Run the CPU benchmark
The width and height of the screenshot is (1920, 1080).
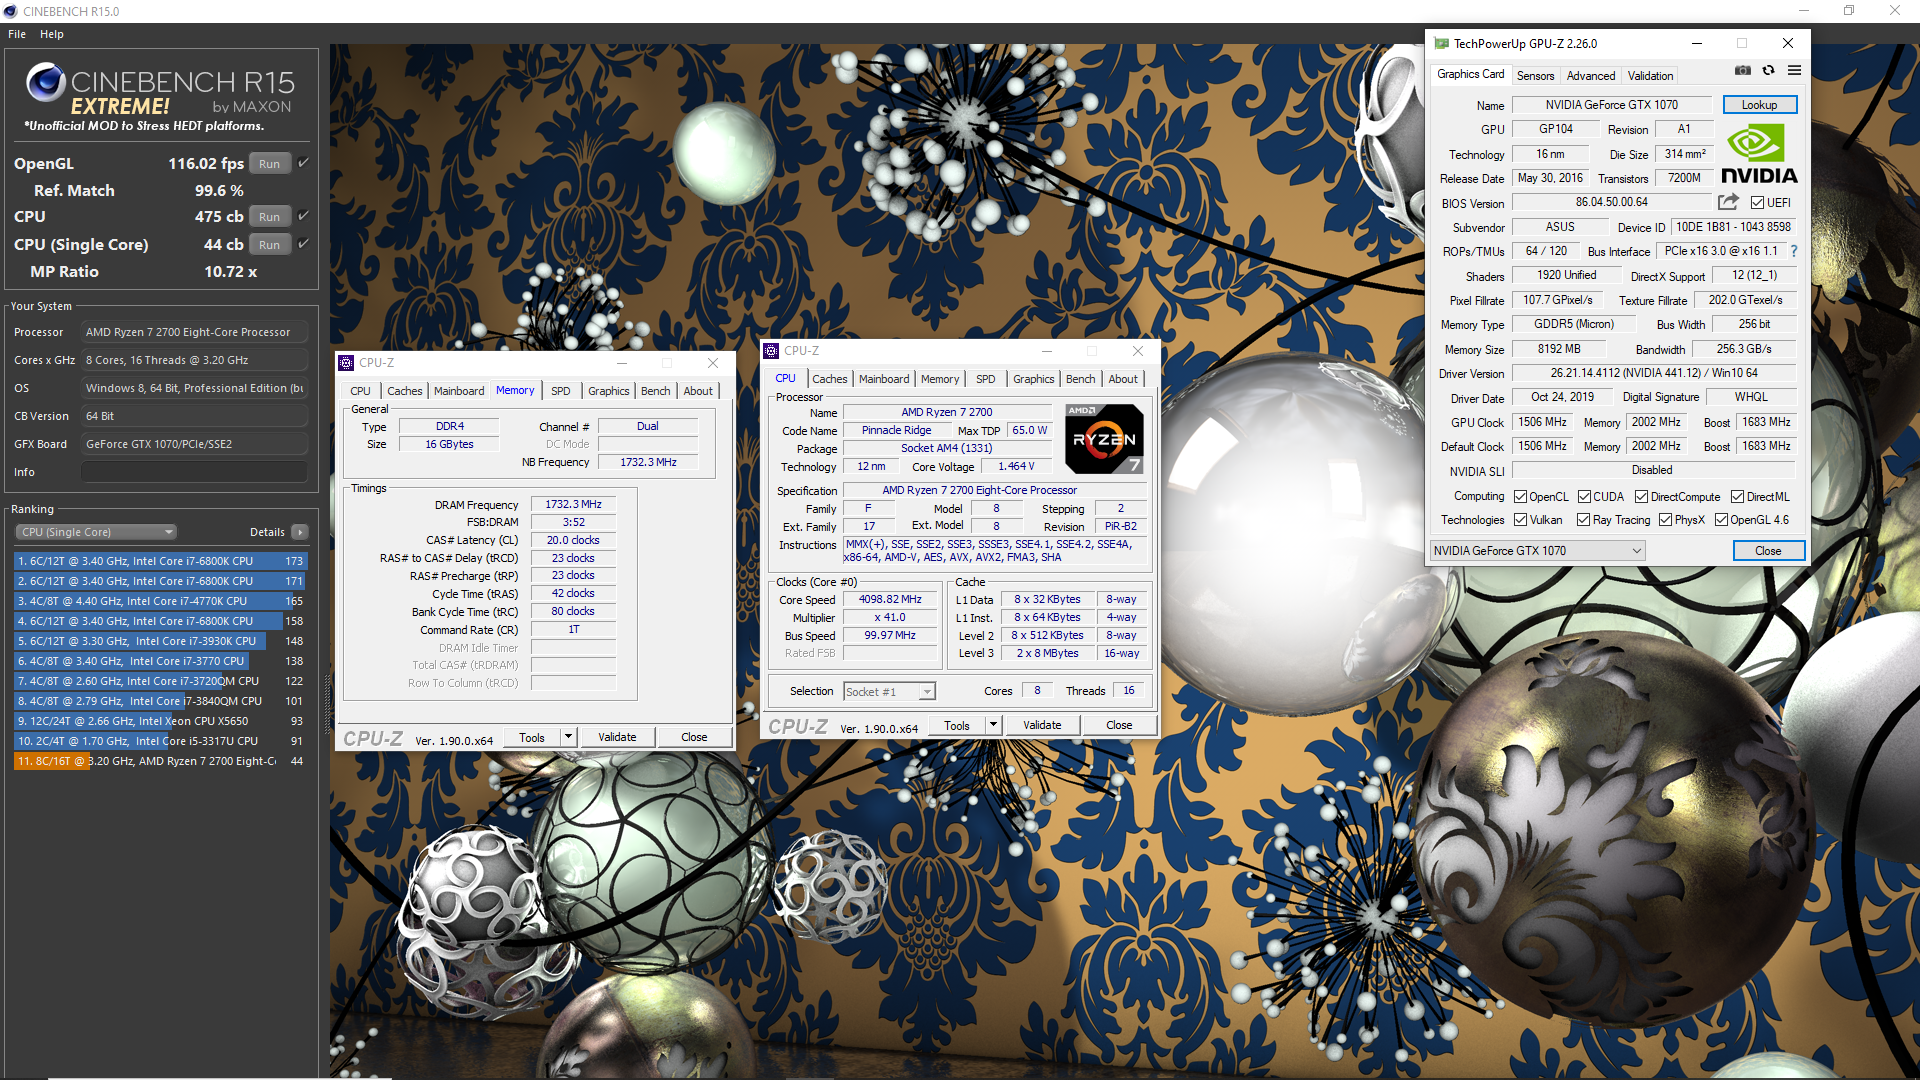pos(269,217)
